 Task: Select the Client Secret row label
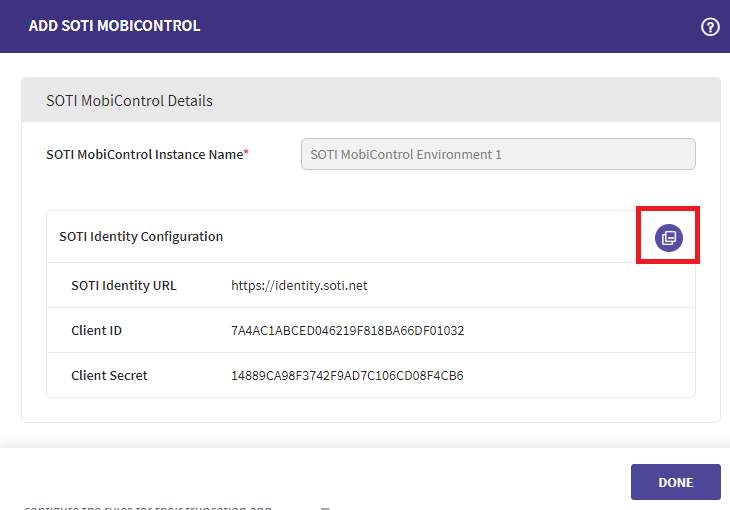click(x=109, y=376)
